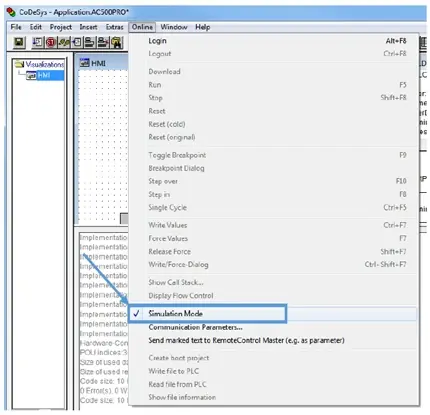Open the Help menu

pyautogui.click(x=202, y=27)
